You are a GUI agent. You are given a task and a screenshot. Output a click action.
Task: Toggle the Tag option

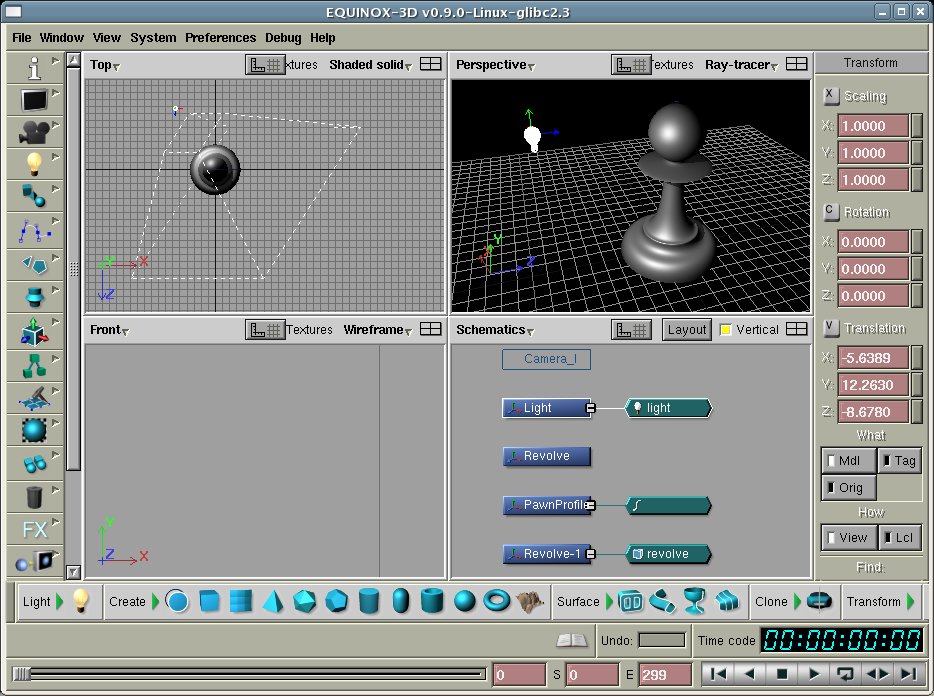click(x=899, y=461)
